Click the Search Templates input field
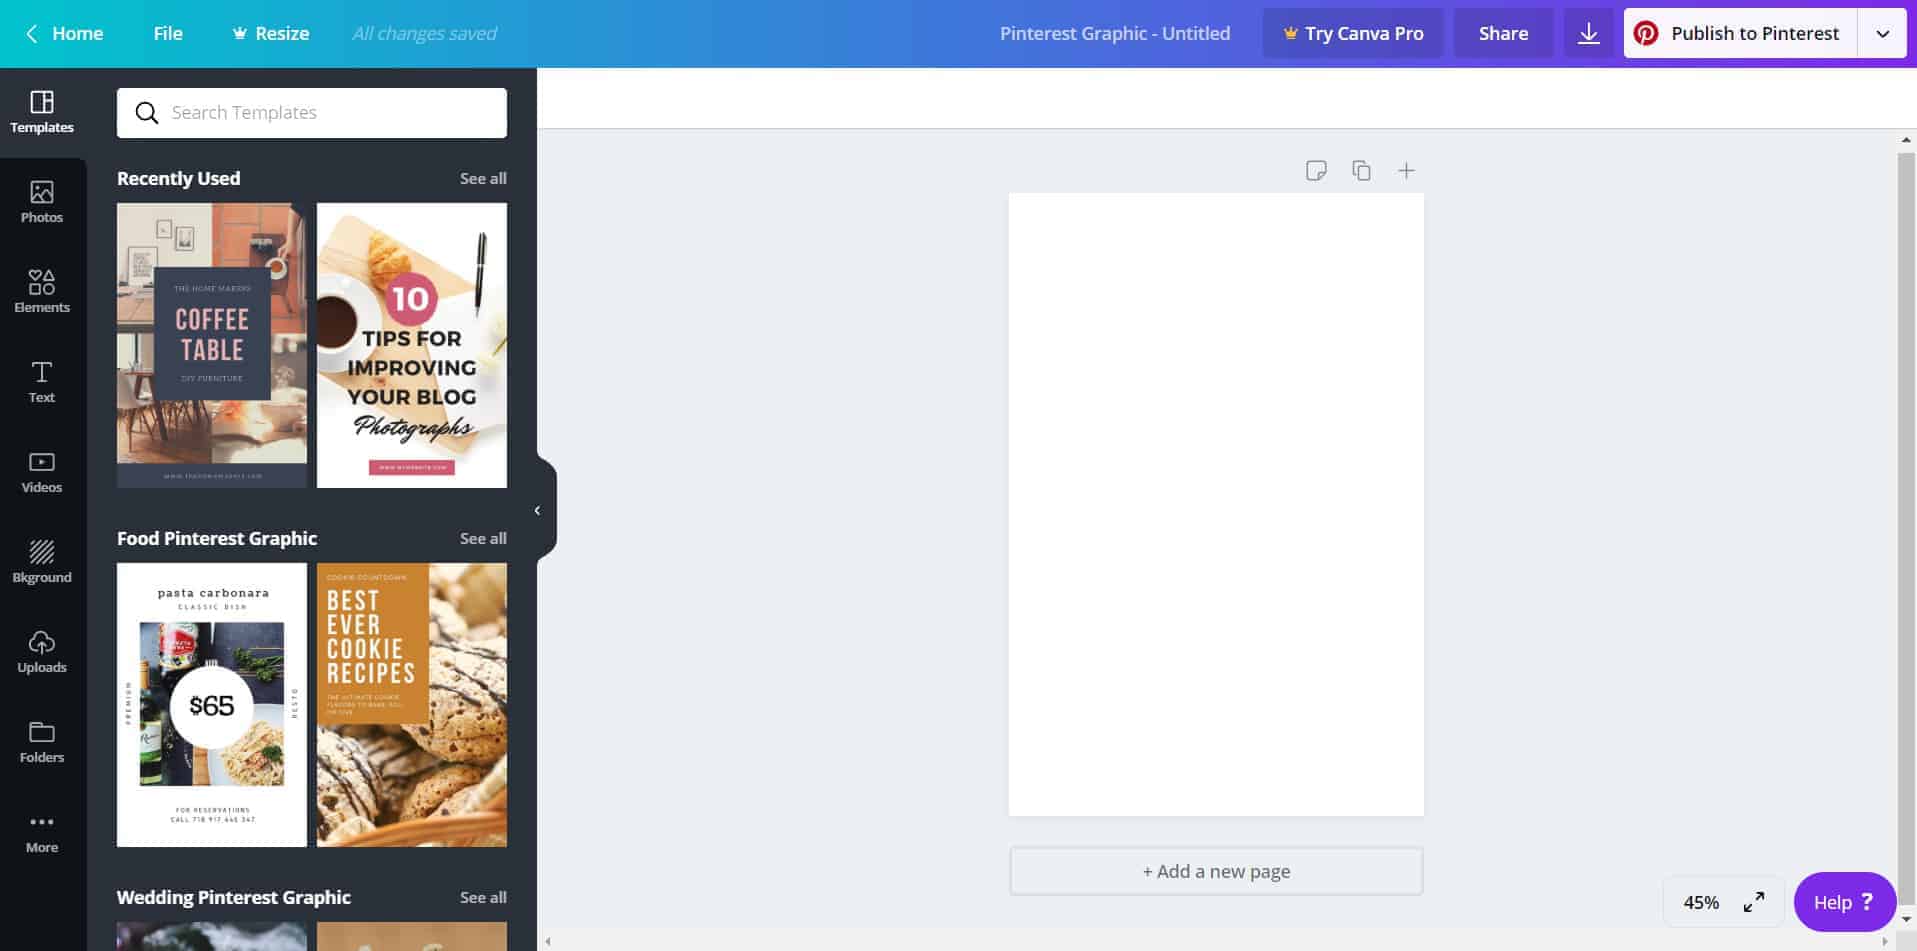 pos(312,113)
